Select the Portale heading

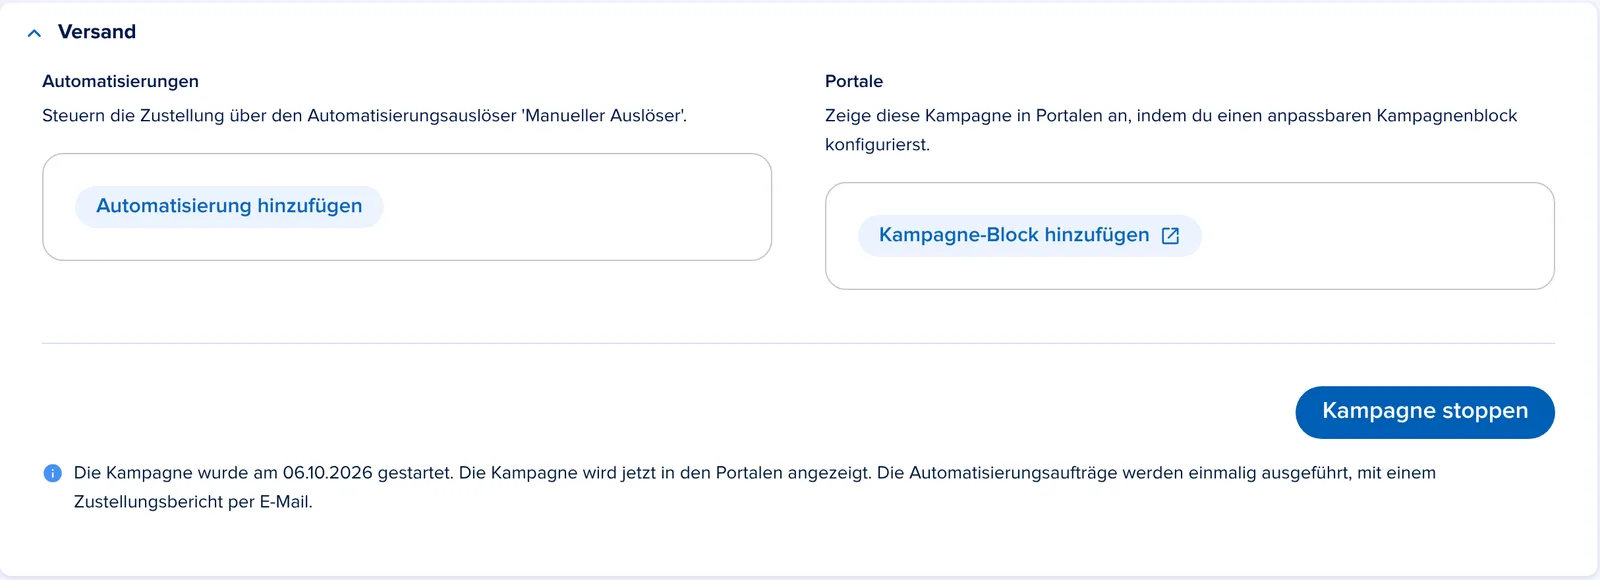click(854, 81)
